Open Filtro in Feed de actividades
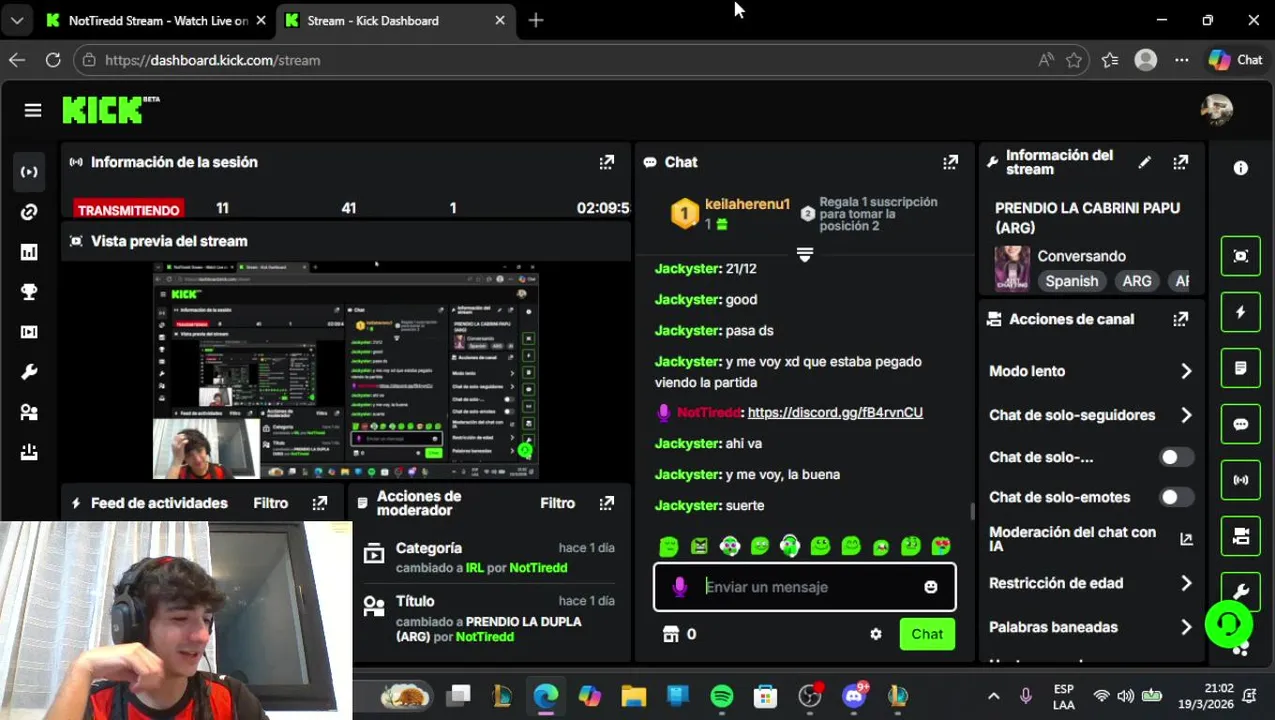 point(270,503)
